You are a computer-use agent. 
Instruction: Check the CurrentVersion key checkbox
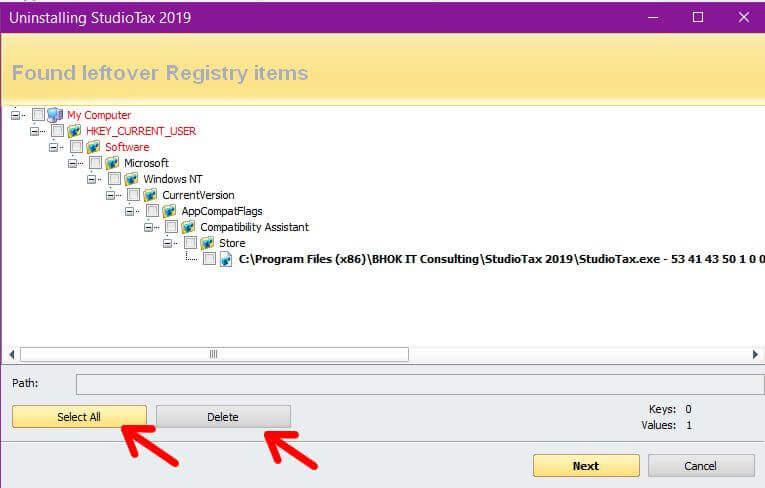134,195
